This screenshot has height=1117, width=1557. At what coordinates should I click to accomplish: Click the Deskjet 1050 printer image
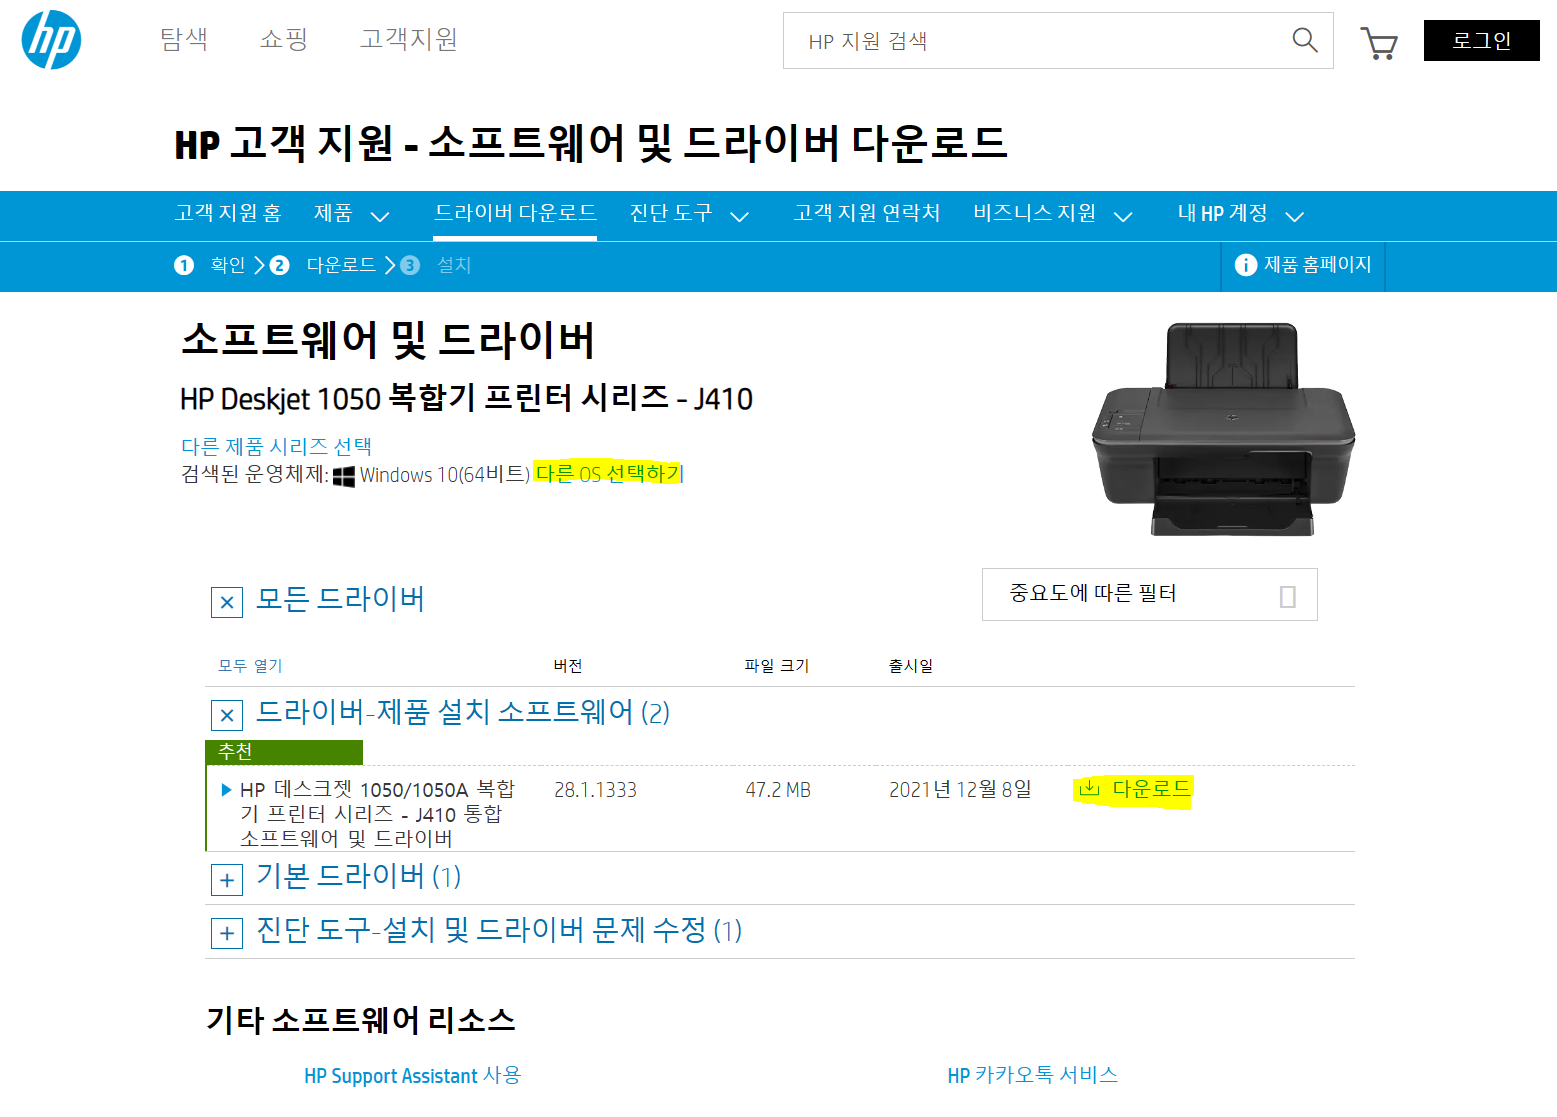pyautogui.click(x=1224, y=429)
